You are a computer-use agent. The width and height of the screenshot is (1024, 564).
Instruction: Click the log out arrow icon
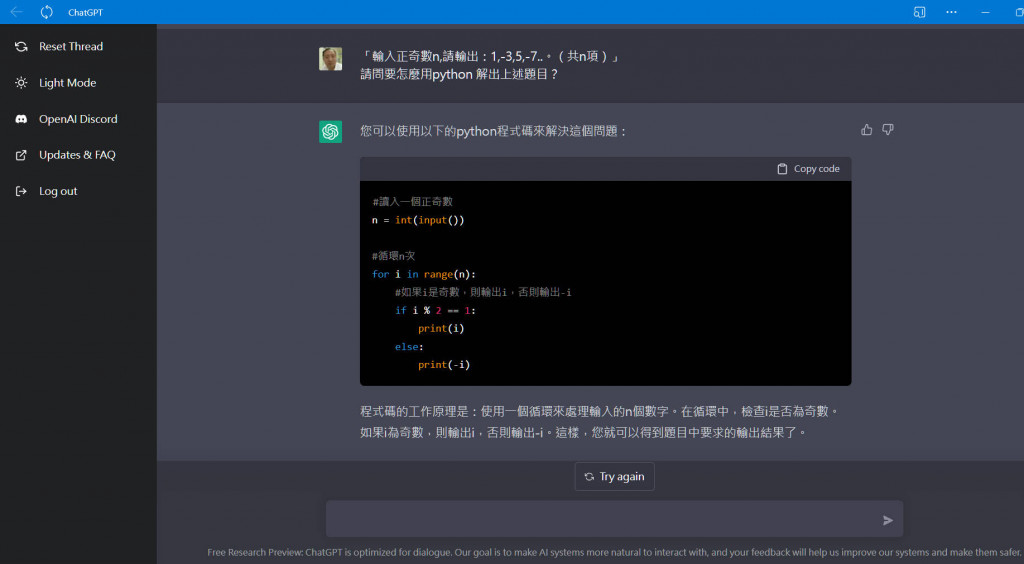[22, 191]
